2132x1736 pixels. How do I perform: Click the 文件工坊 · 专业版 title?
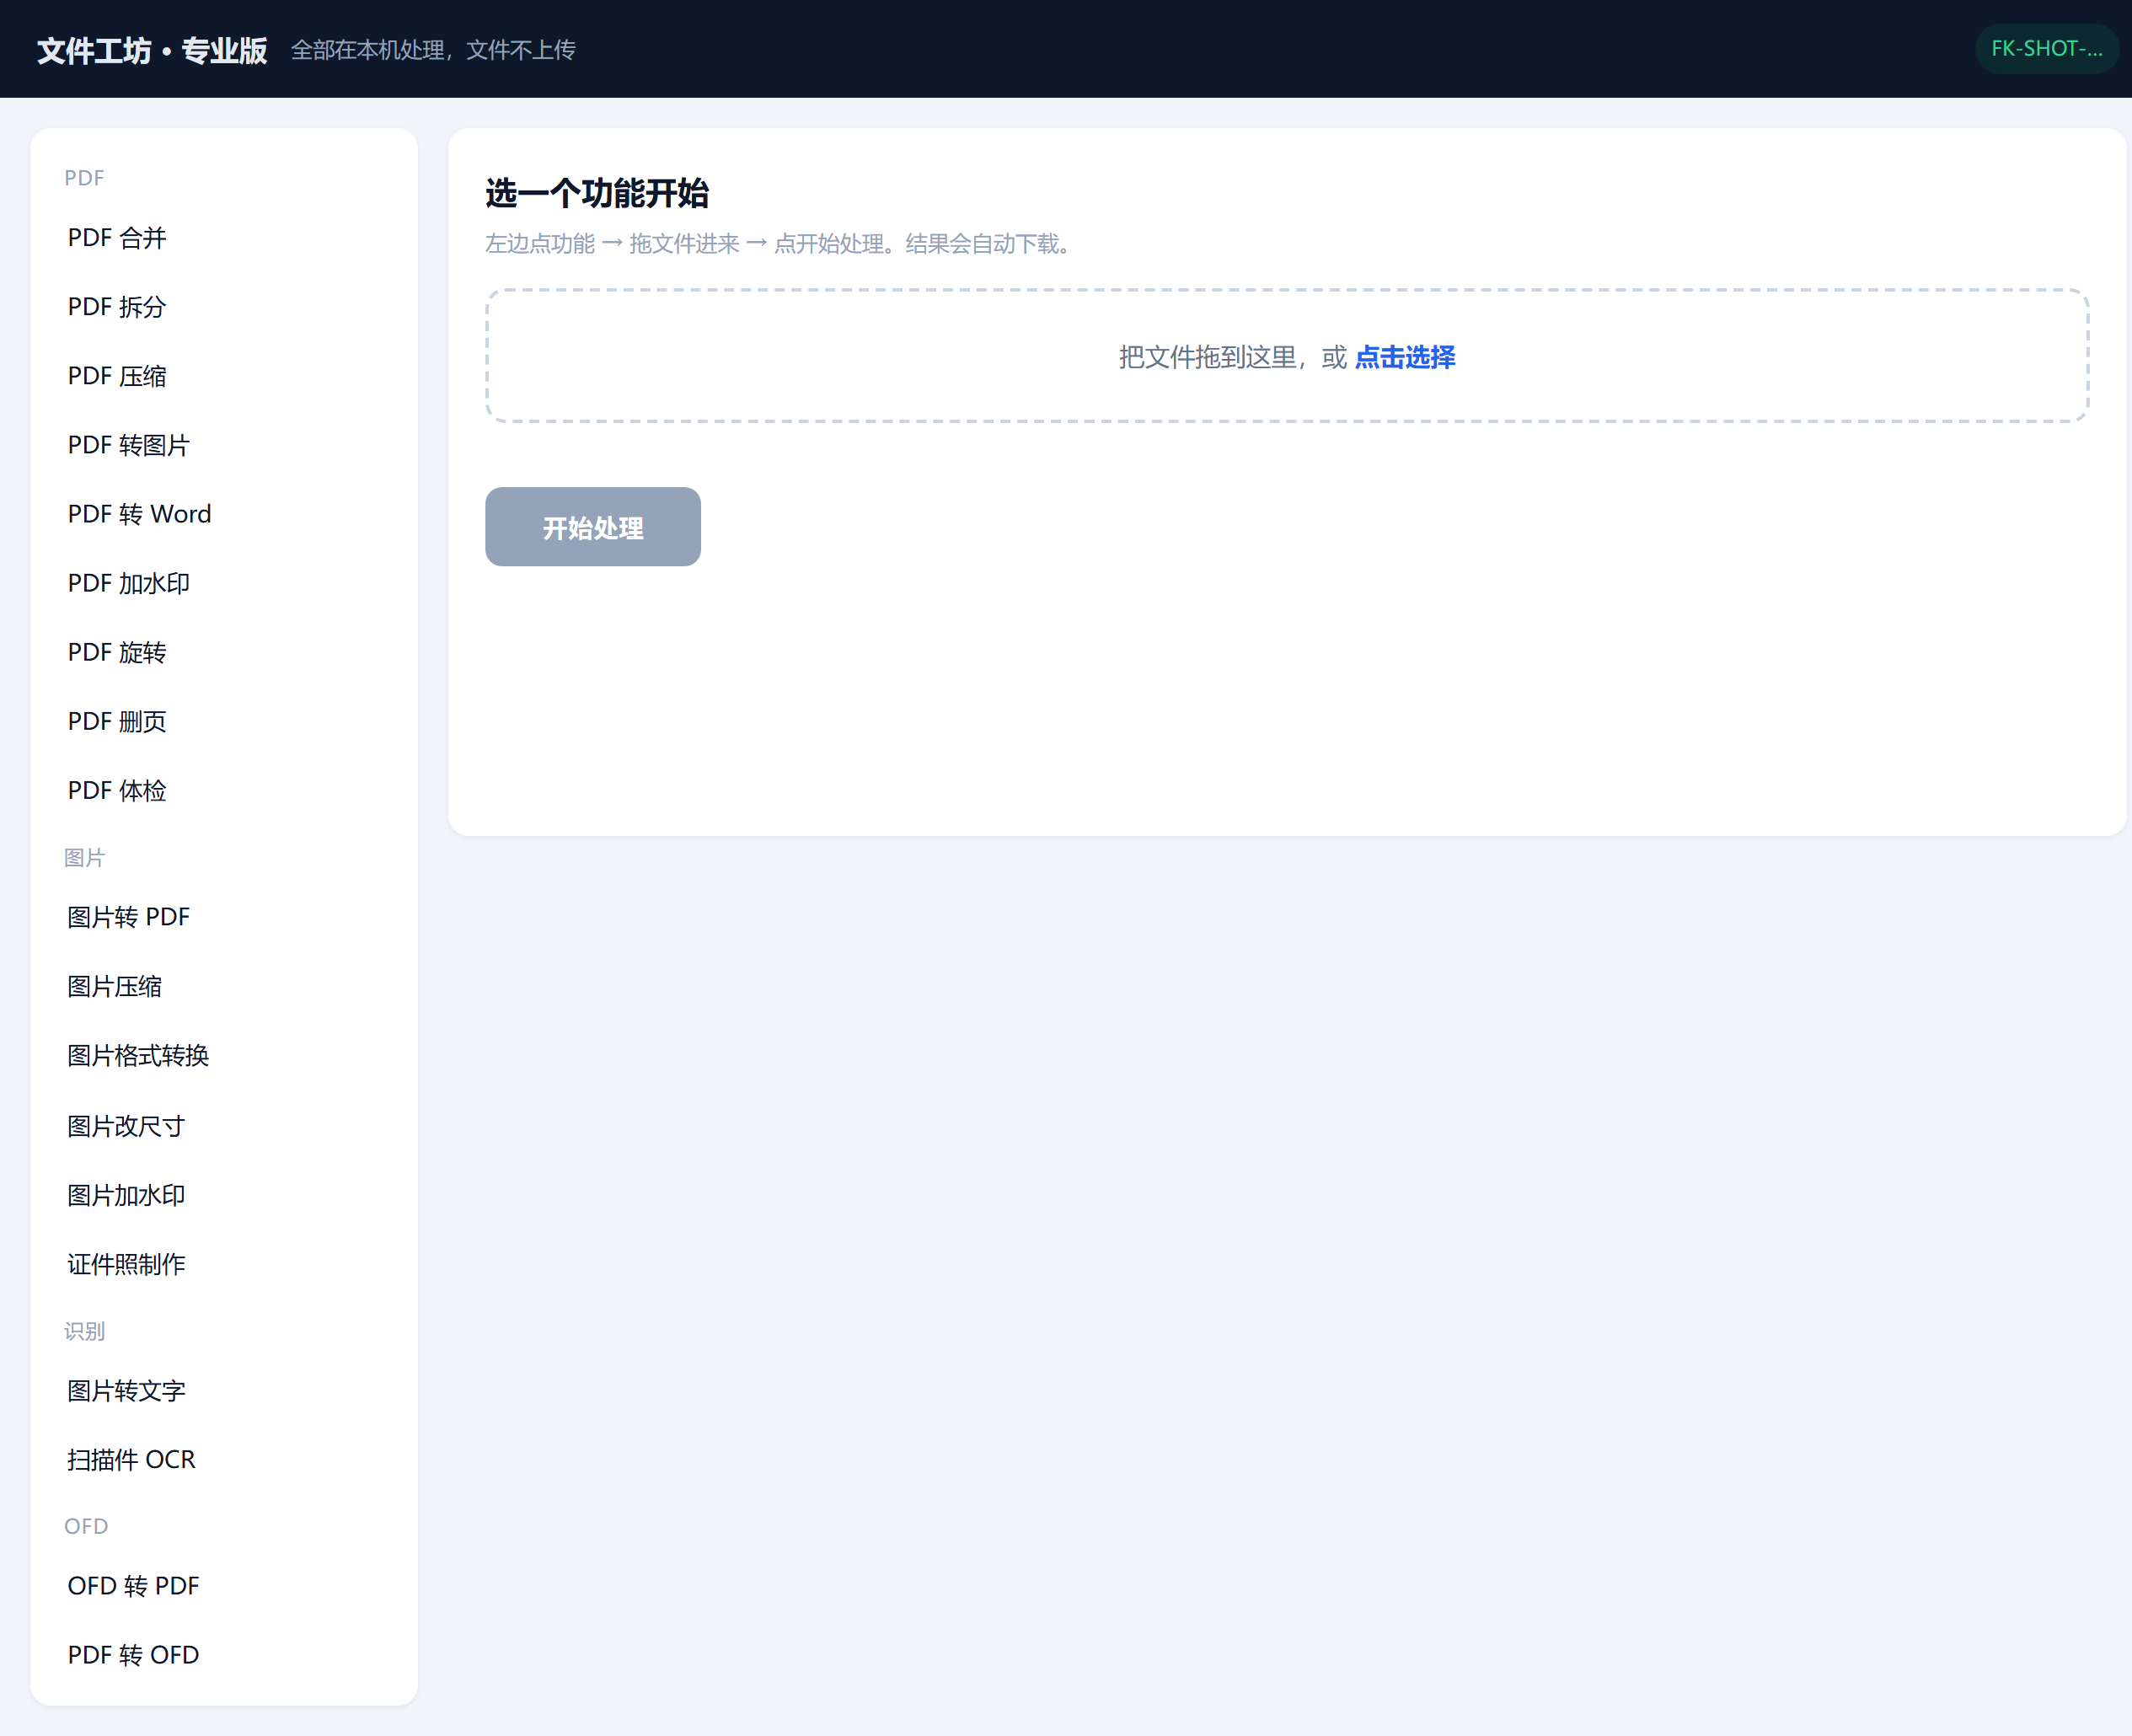coord(152,50)
